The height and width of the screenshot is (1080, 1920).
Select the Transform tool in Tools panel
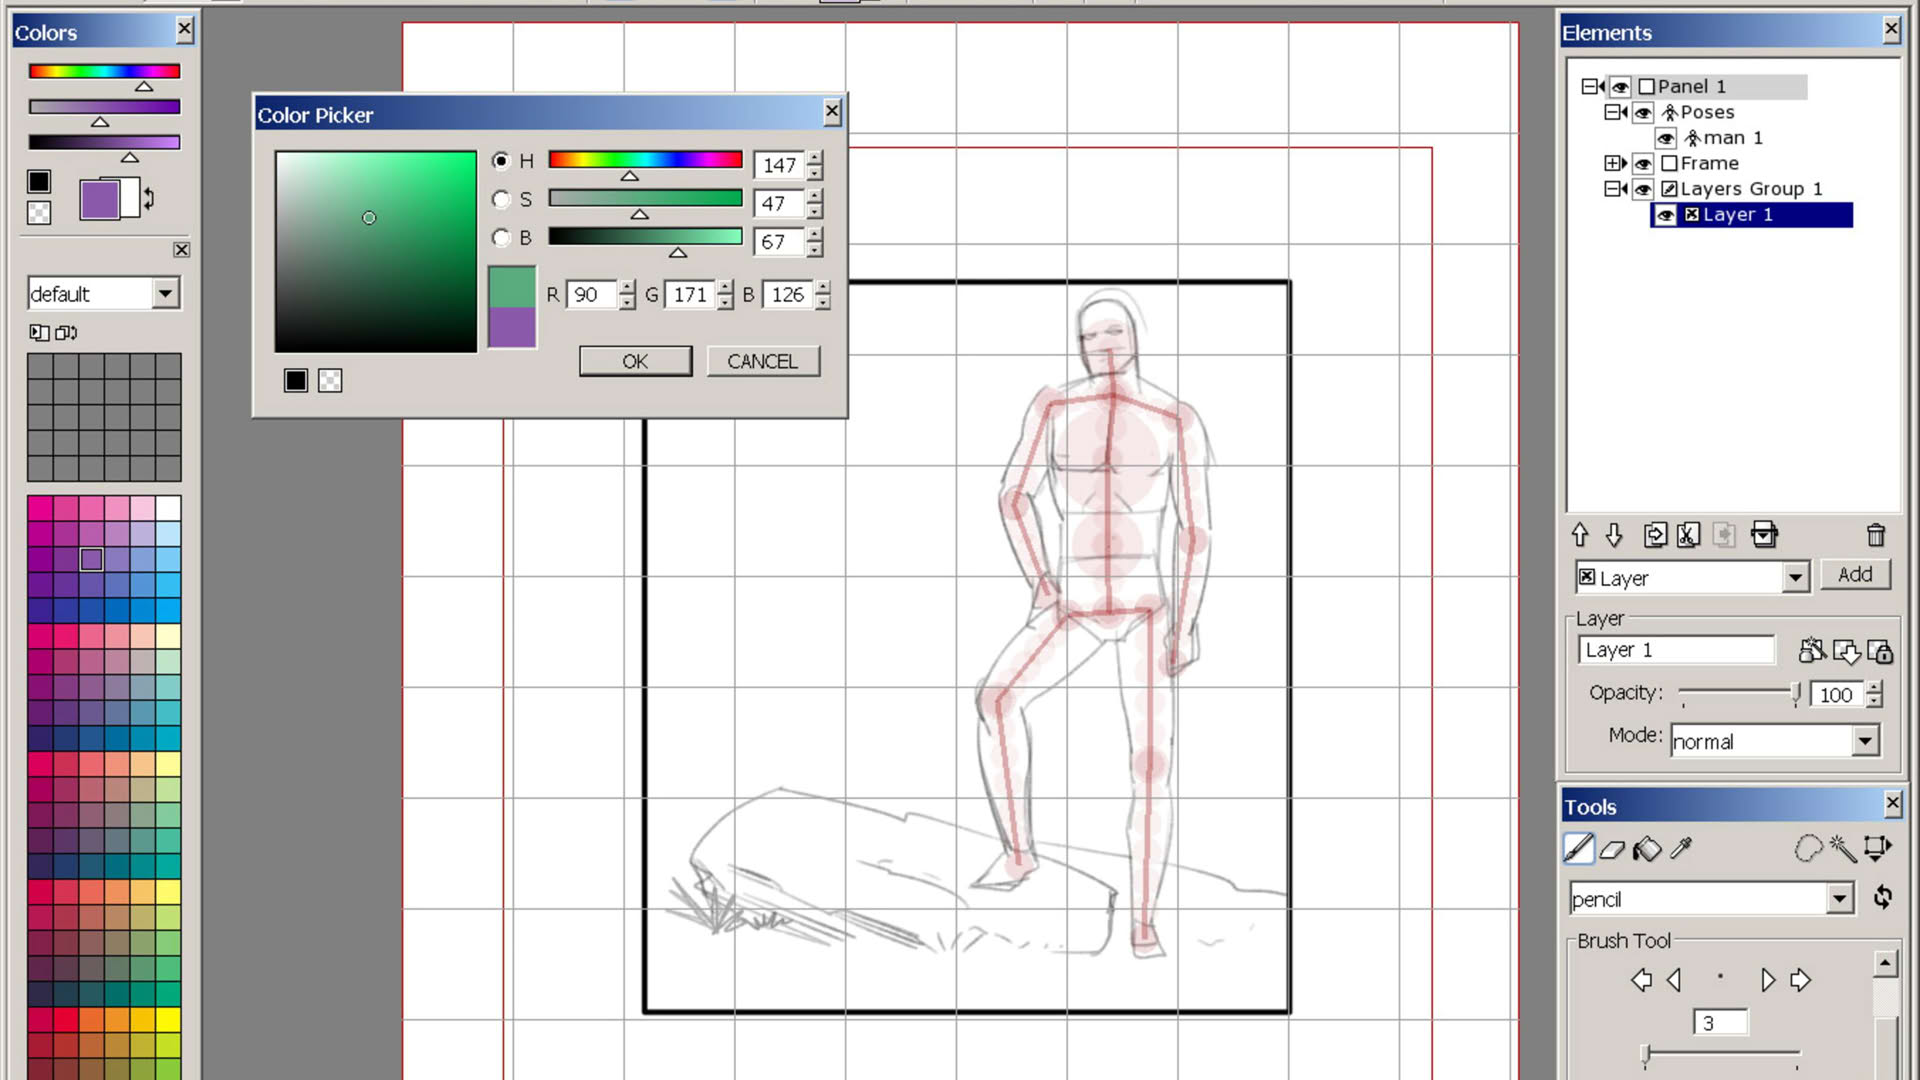coord(1877,849)
